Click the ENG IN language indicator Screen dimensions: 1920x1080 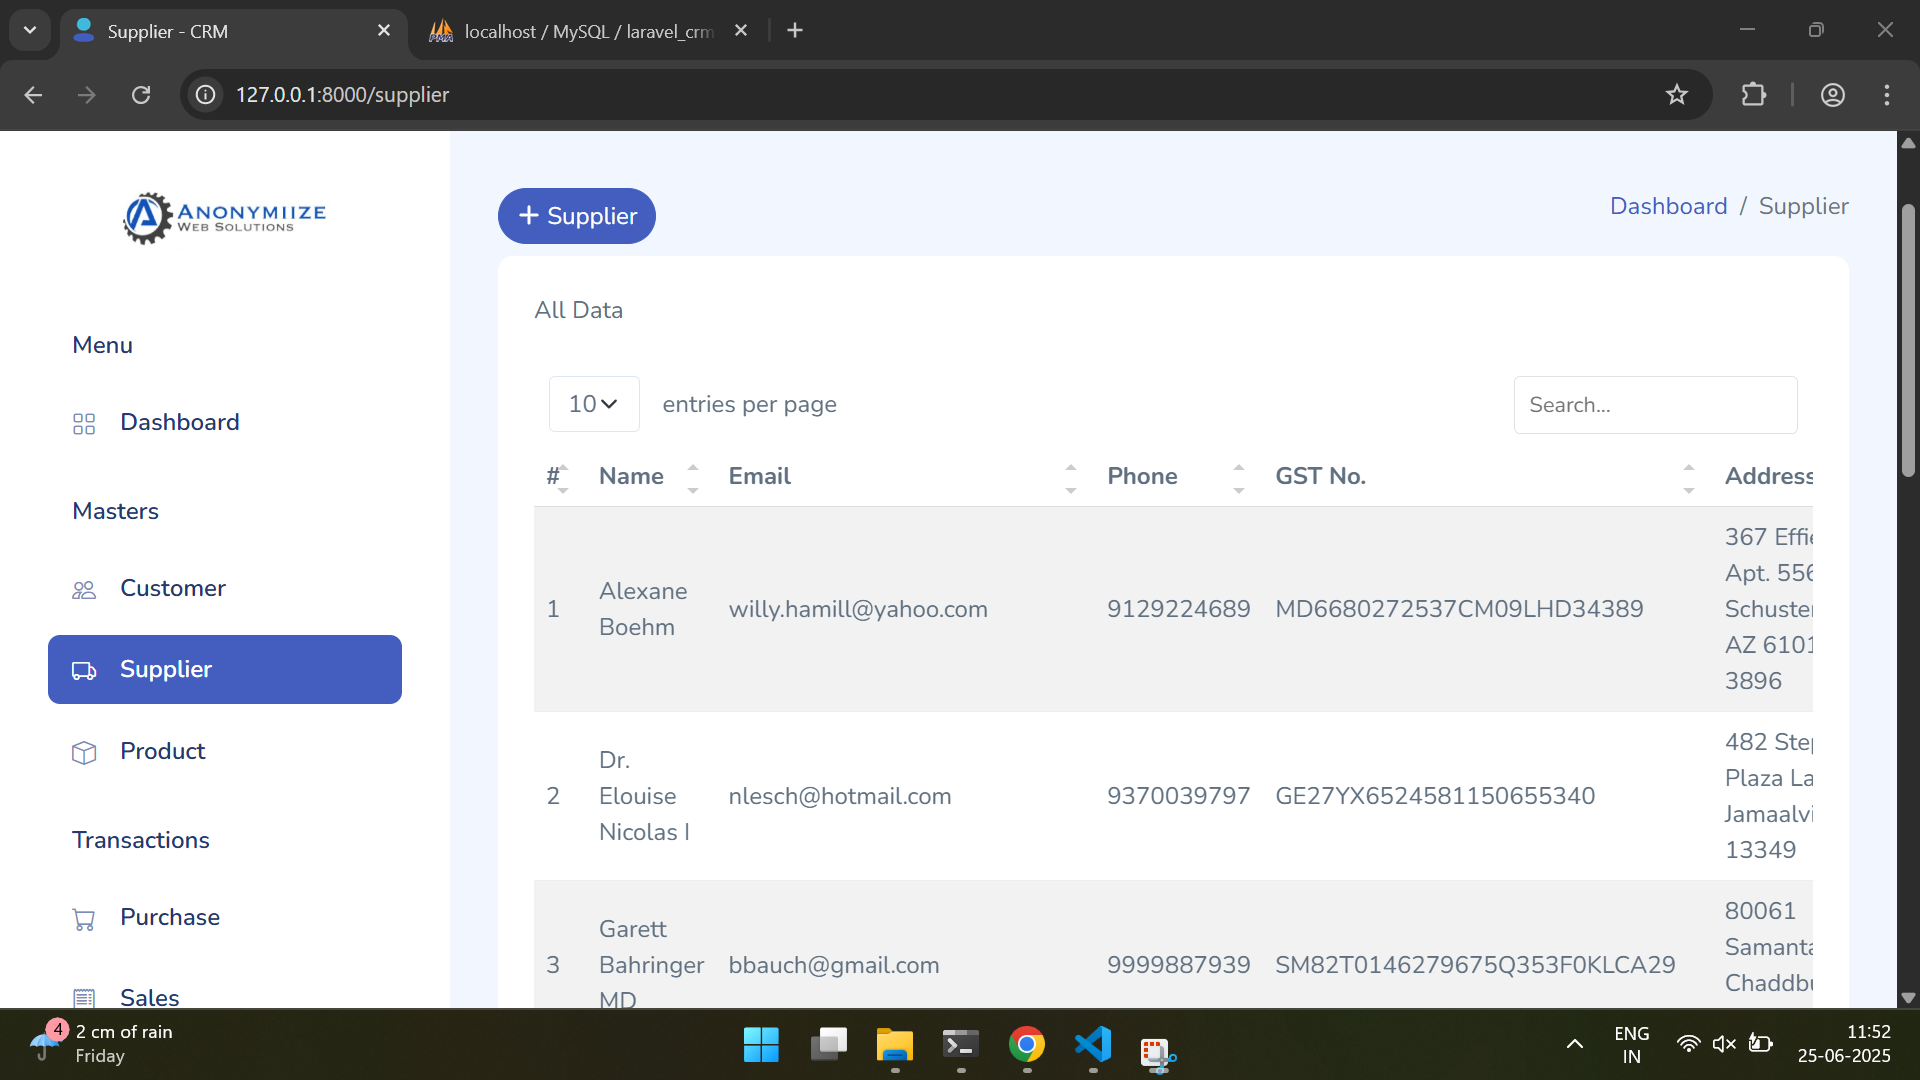(1631, 1044)
